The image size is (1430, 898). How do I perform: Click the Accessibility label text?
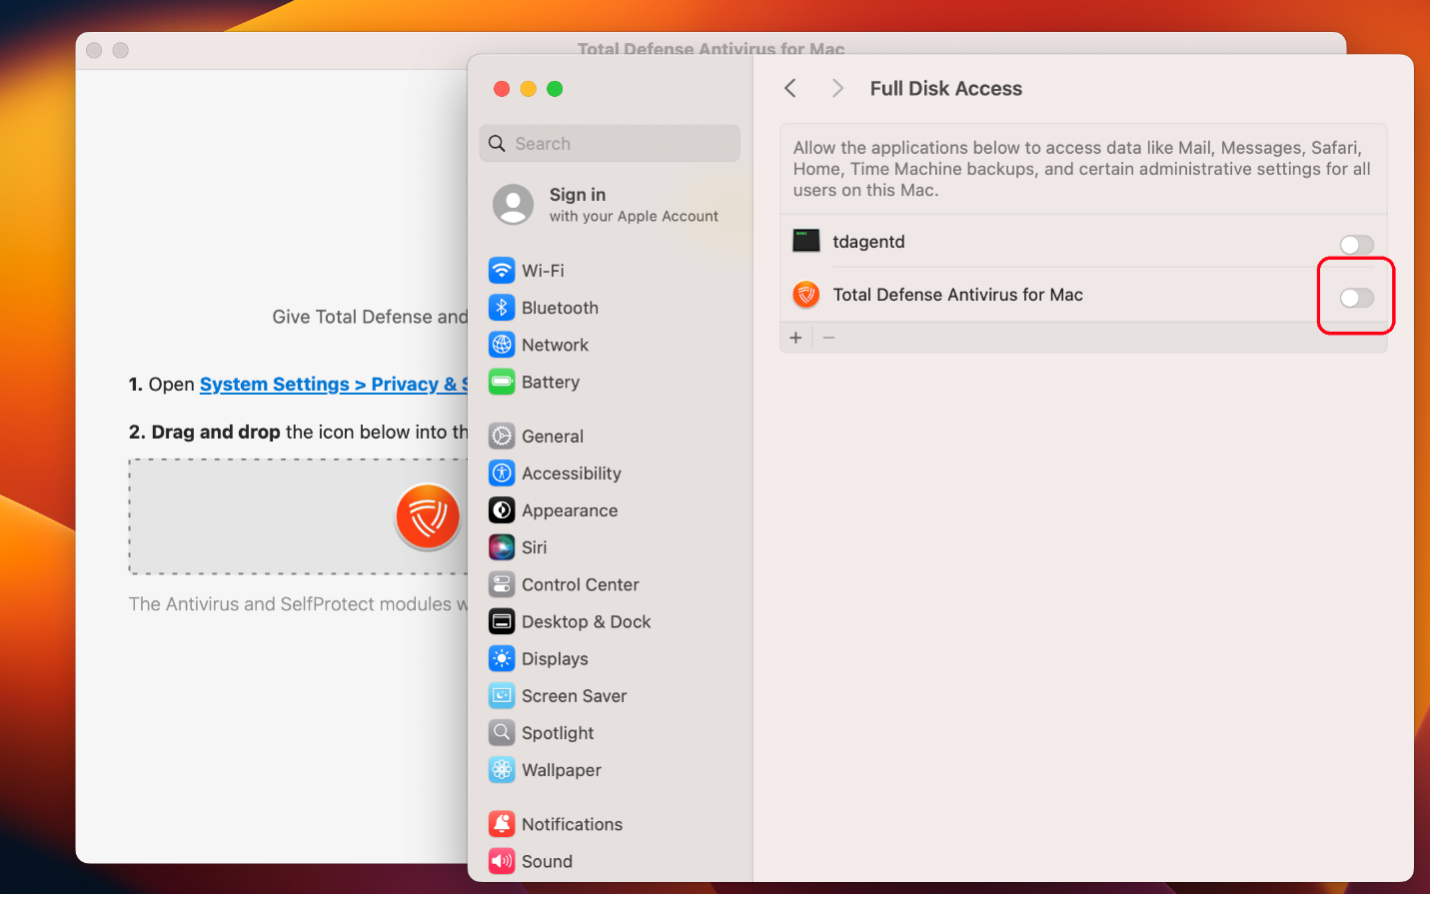point(571,473)
